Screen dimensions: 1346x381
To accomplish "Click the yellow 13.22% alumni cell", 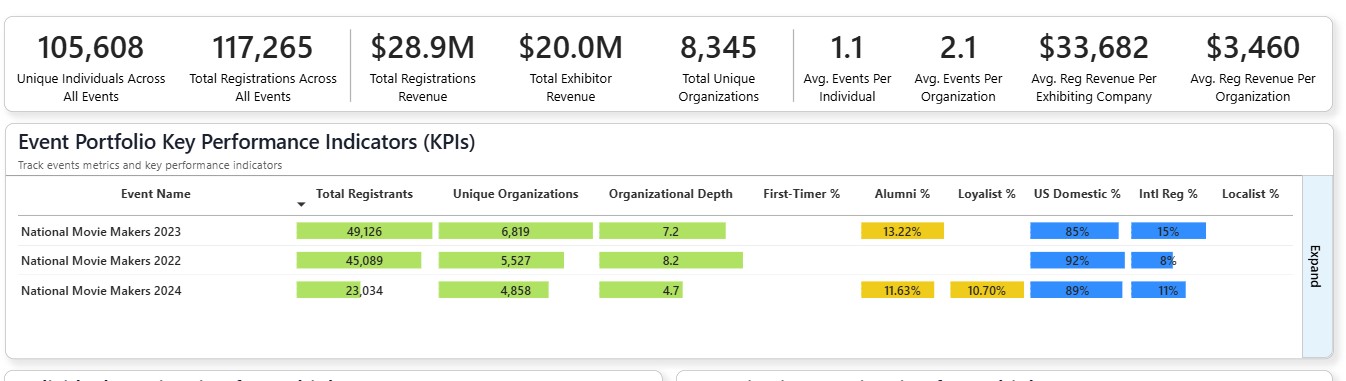I will tap(902, 231).
